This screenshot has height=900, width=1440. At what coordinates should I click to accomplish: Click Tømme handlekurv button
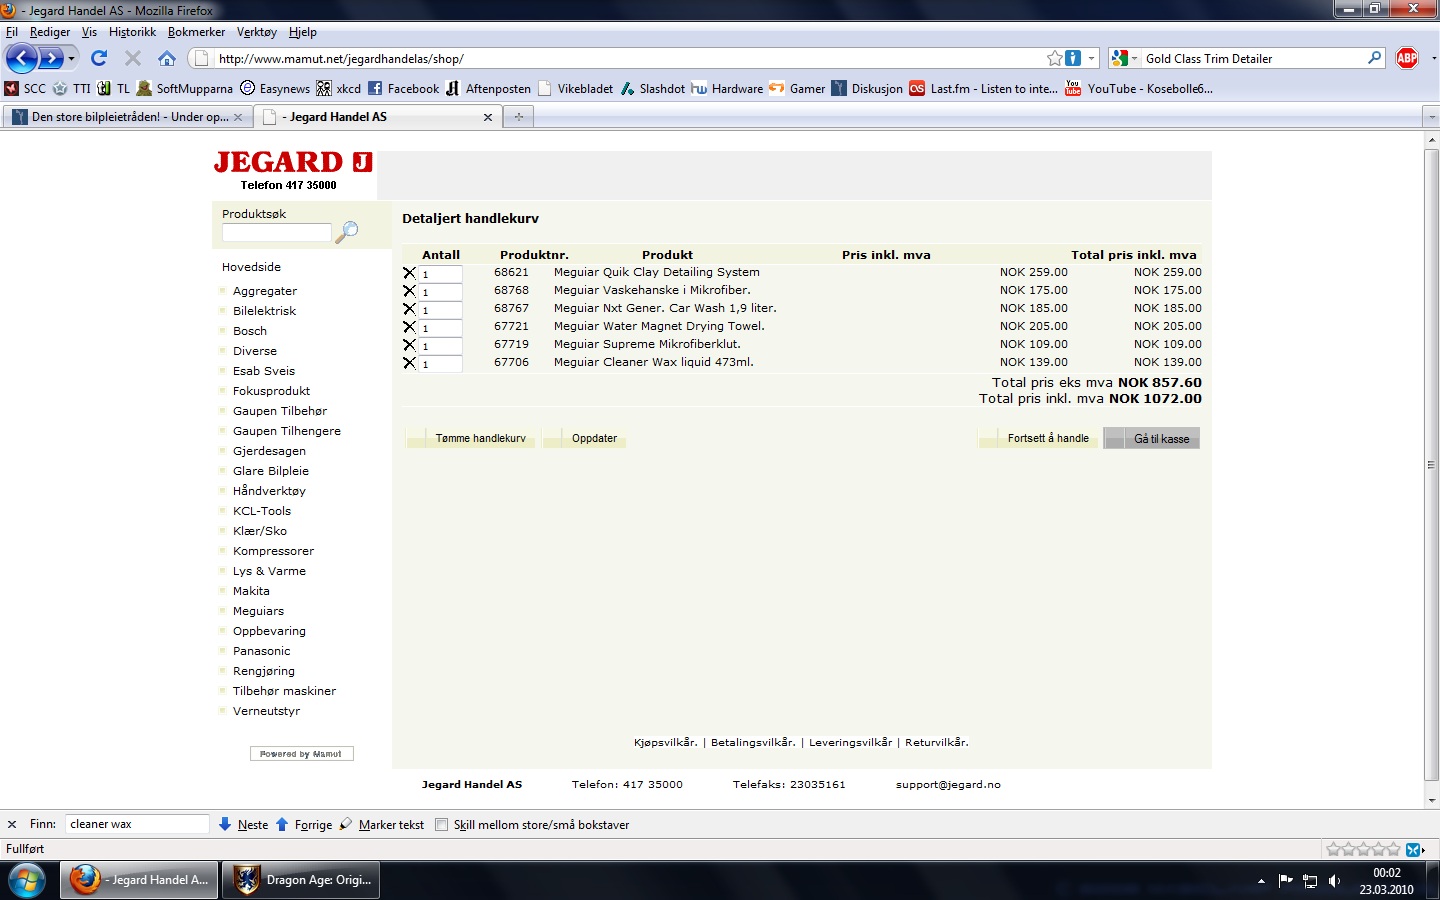(x=471, y=438)
